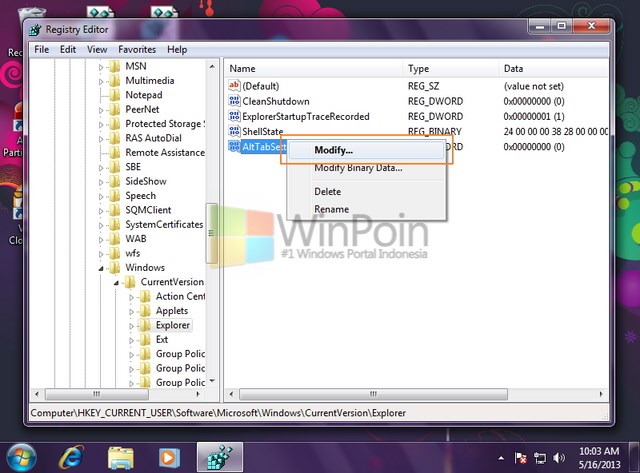This screenshot has width=640, height=473.
Task: Click the Type column header
Action: click(x=450, y=69)
